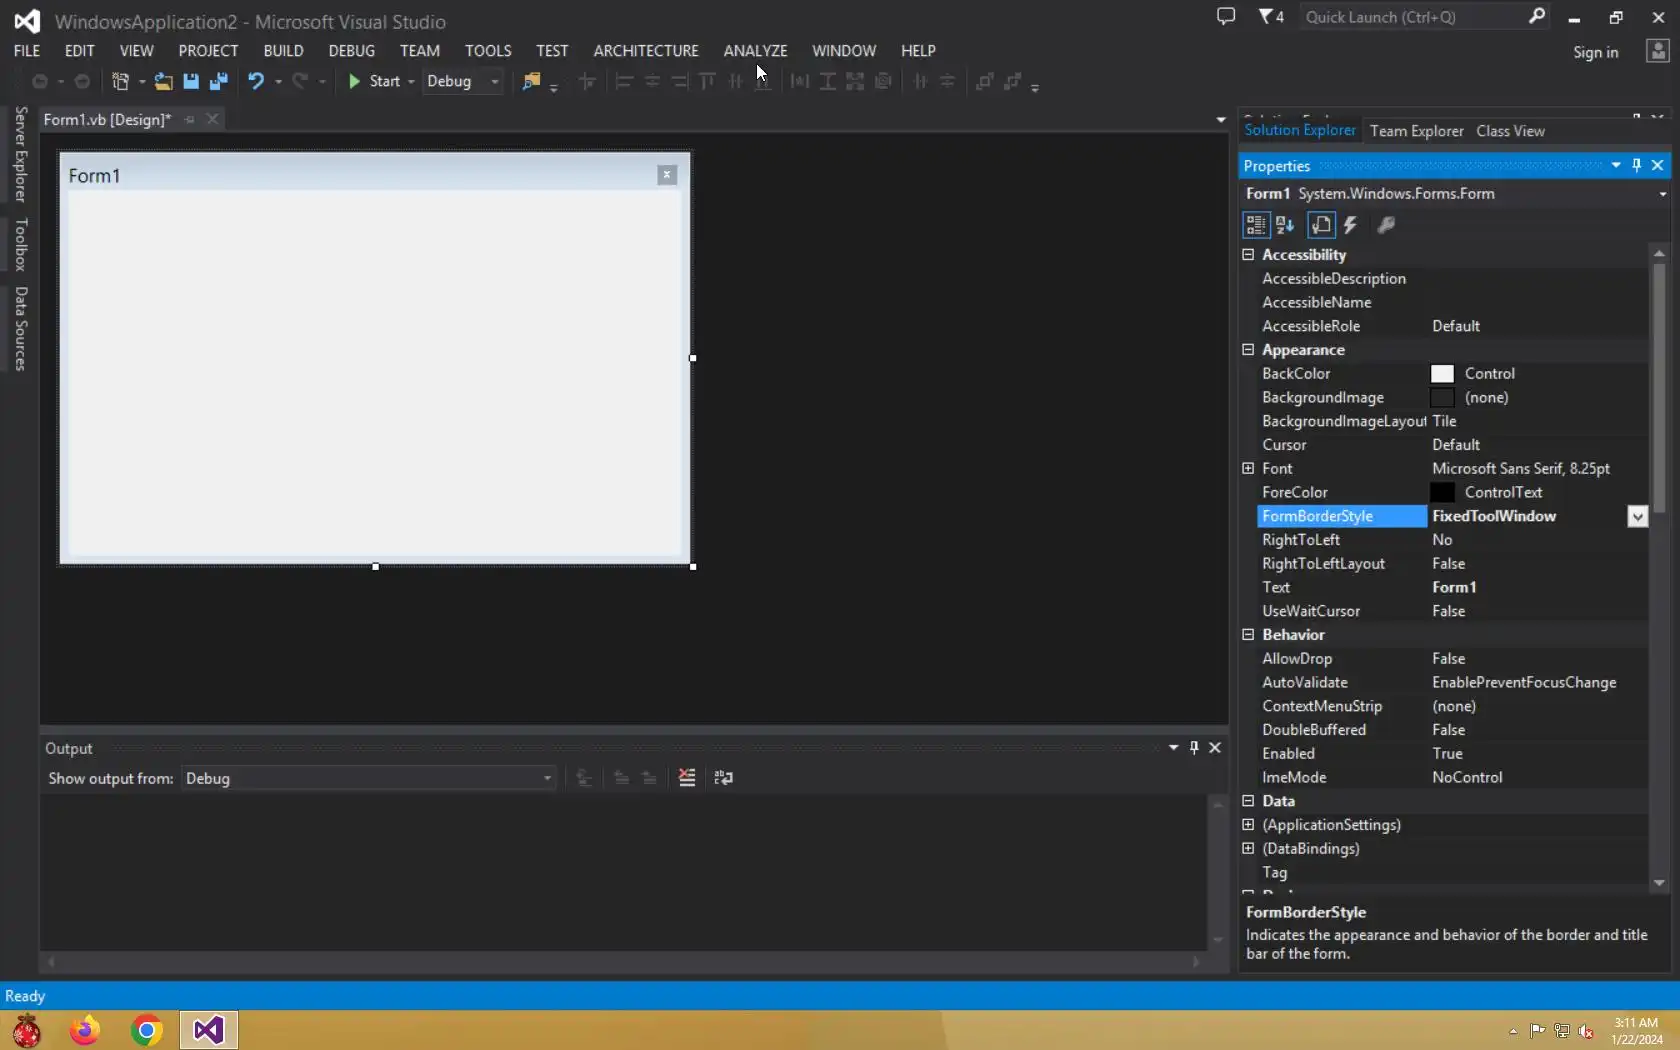Select the Text property value Form1
Viewport: 1680px width, 1050px height.
(1454, 588)
